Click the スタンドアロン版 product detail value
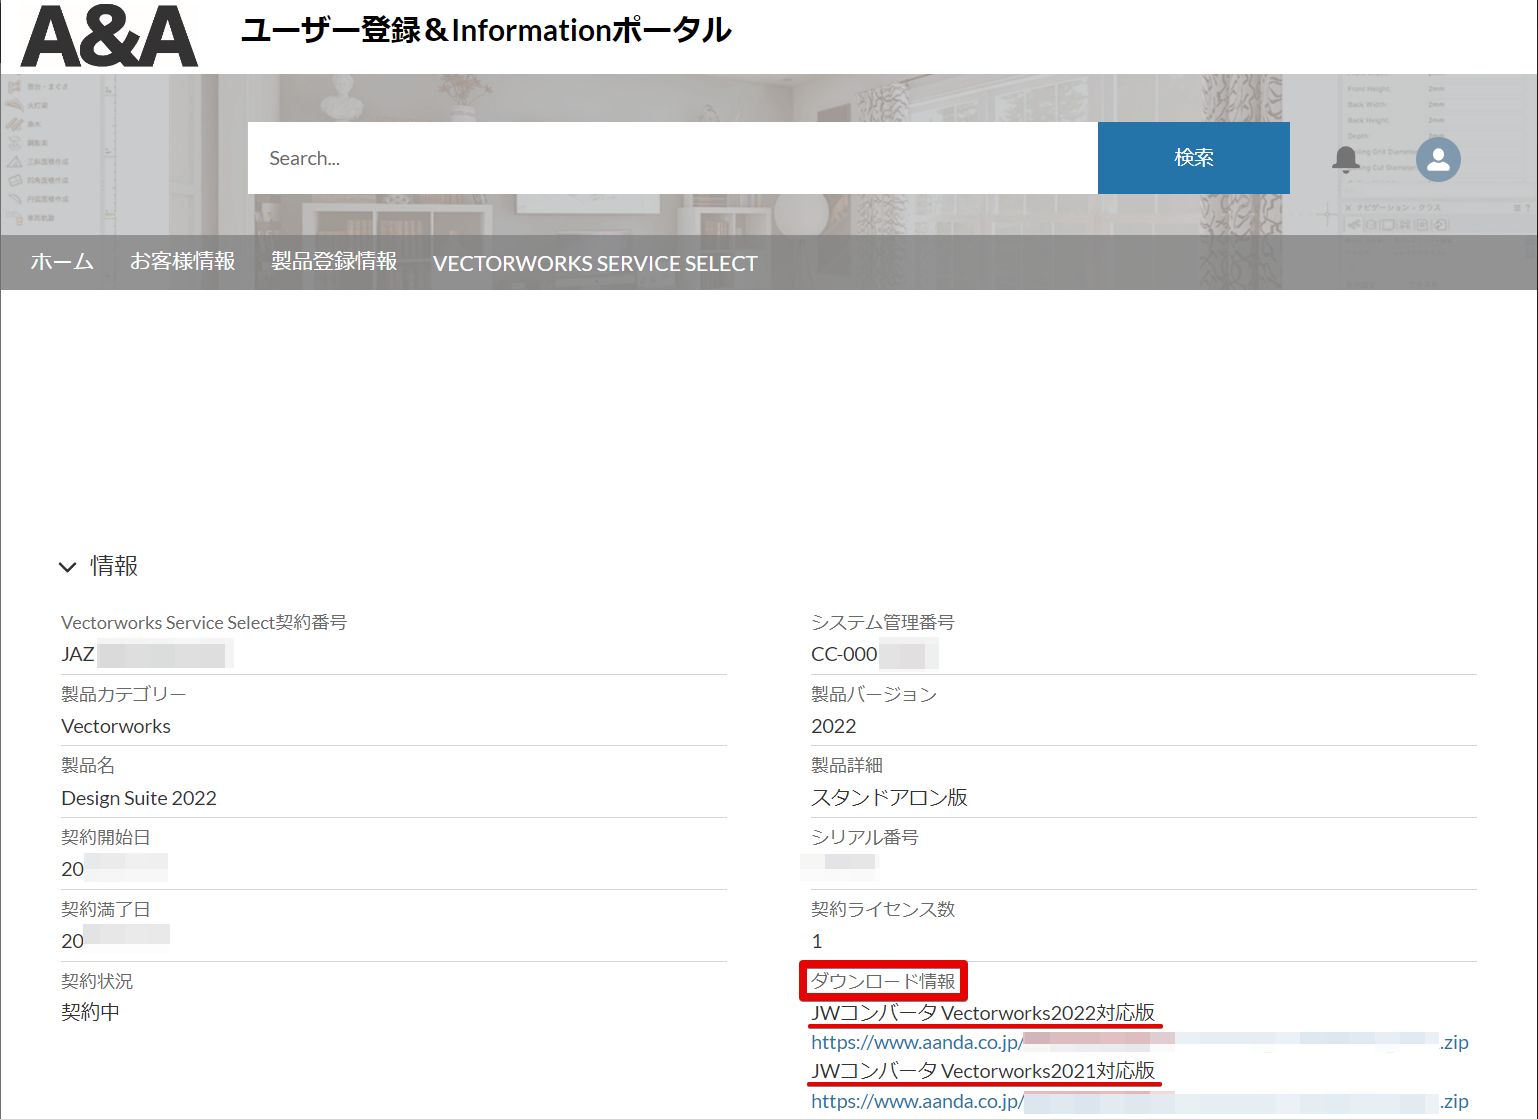This screenshot has height=1119, width=1538. click(x=890, y=797)
